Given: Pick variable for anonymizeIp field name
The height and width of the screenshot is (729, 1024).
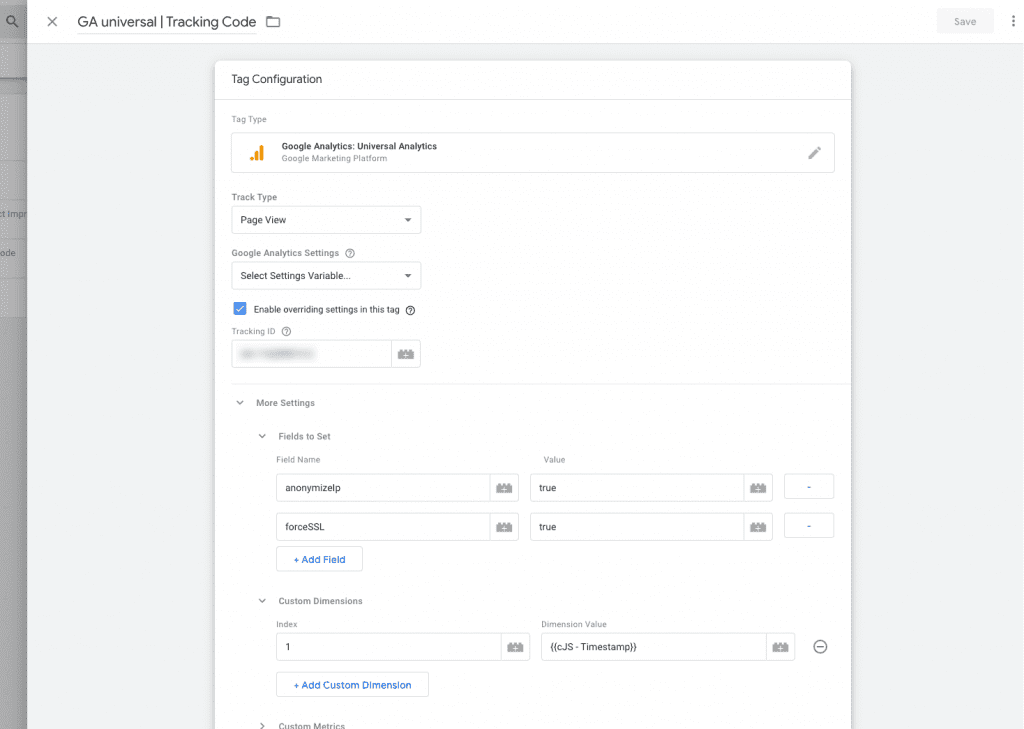Looking at the screenshot, I should (504, 488).
